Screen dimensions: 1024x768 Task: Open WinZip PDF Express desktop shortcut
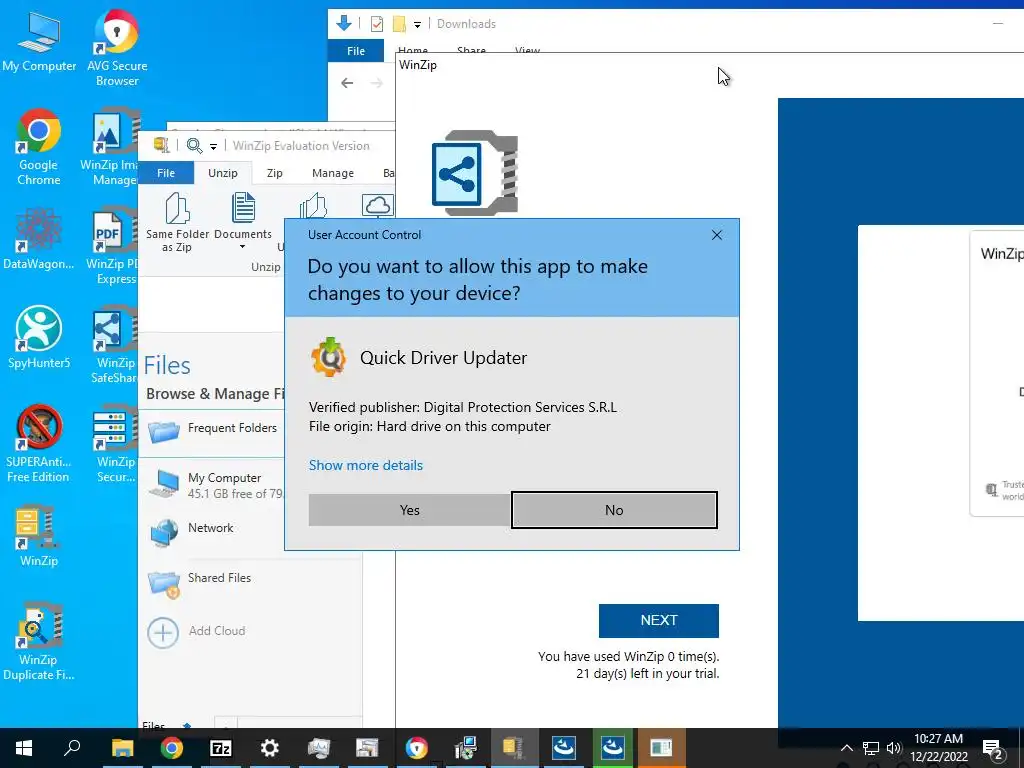coord(112,246)
